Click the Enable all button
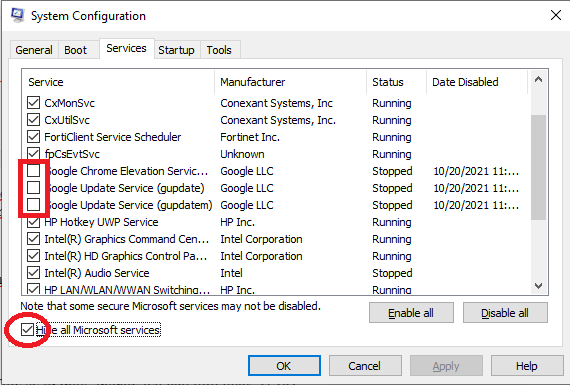Viewport: 570px width, 385px height. pyautogui.click(x=411, y=313)
